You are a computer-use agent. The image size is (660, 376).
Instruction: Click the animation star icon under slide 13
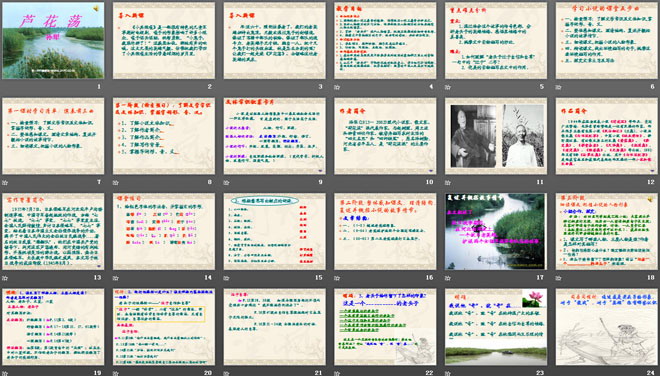(5, 278)
